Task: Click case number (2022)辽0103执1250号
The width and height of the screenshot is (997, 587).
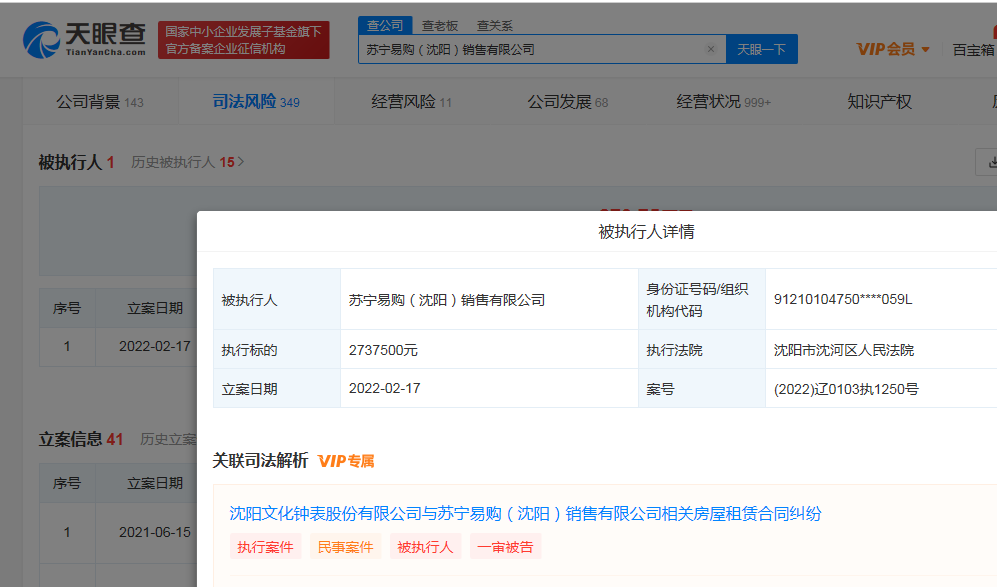Action: click(x=846, y=389)
